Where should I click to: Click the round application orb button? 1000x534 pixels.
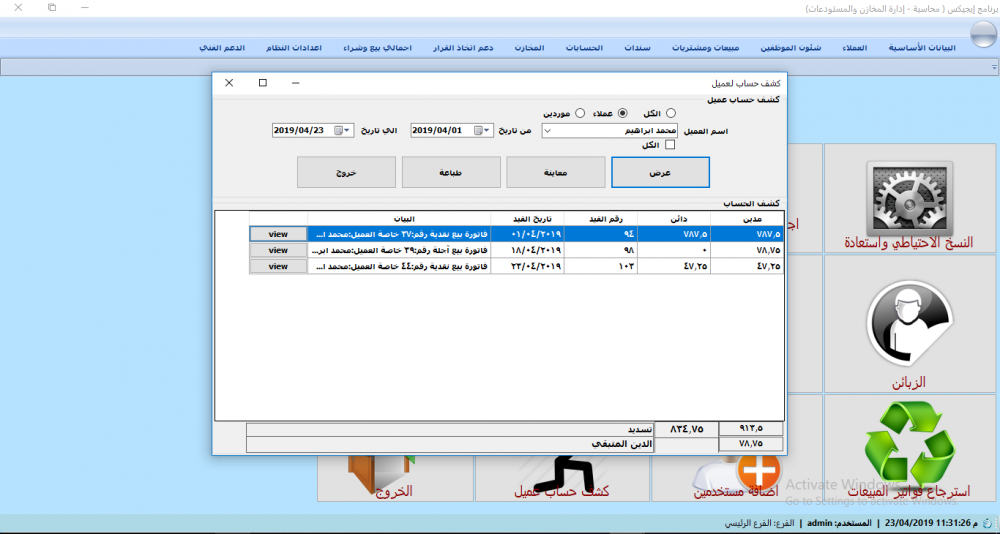pos(982,34)
